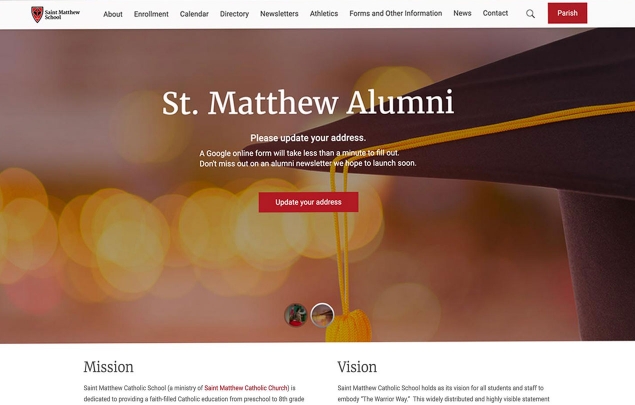The width and height of the screenshot is (635, 405).
Task: Click the Mission section heading
Action: (x=109, y=367)
